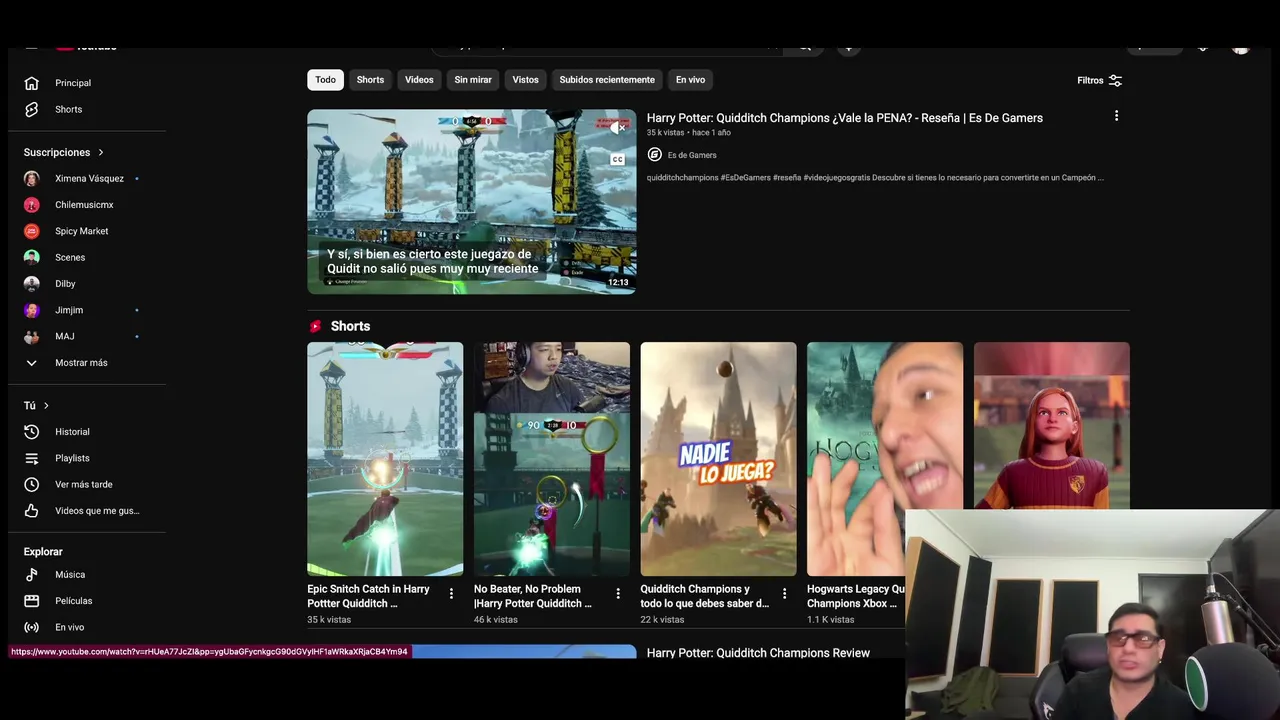The height and width of the screenshot is (720, 1280).
Task: Open Películas icon in Explorar
Action: [31, 601]
